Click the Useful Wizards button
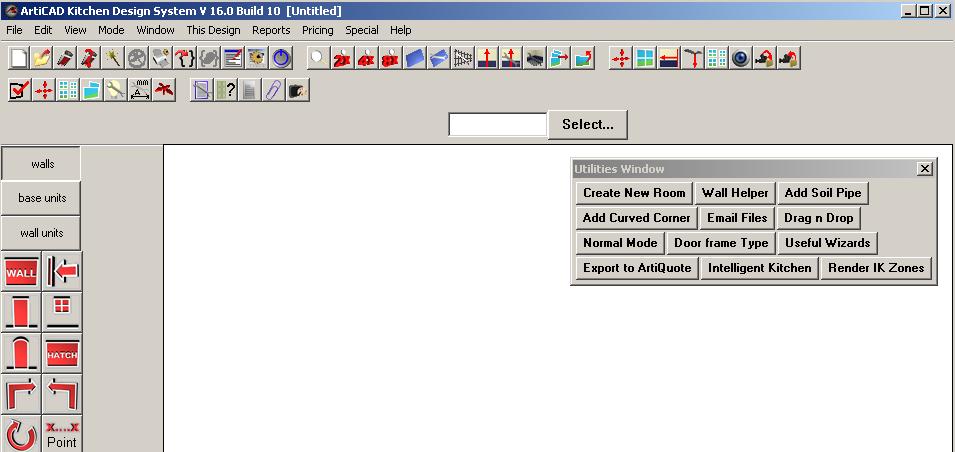The height and width of the screenshot is (452, 955). (827, 242)
